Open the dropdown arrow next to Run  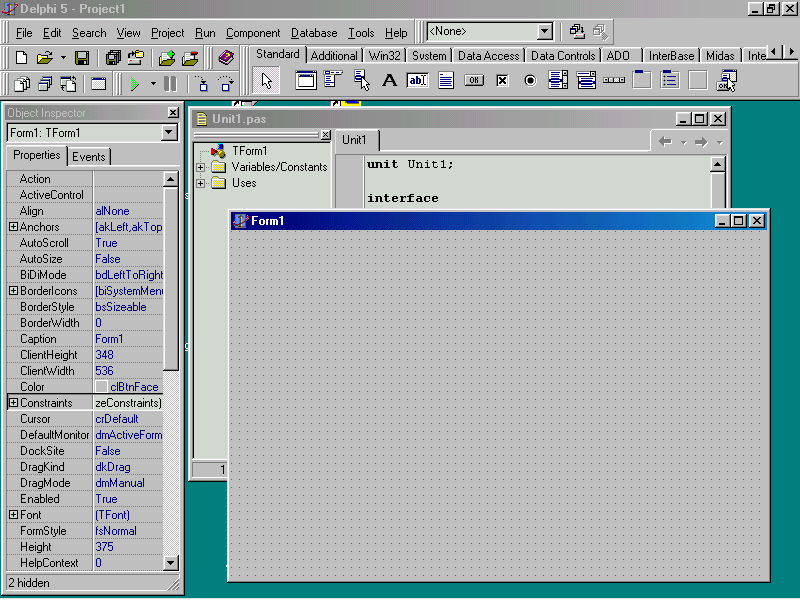[x=153, y=83]
